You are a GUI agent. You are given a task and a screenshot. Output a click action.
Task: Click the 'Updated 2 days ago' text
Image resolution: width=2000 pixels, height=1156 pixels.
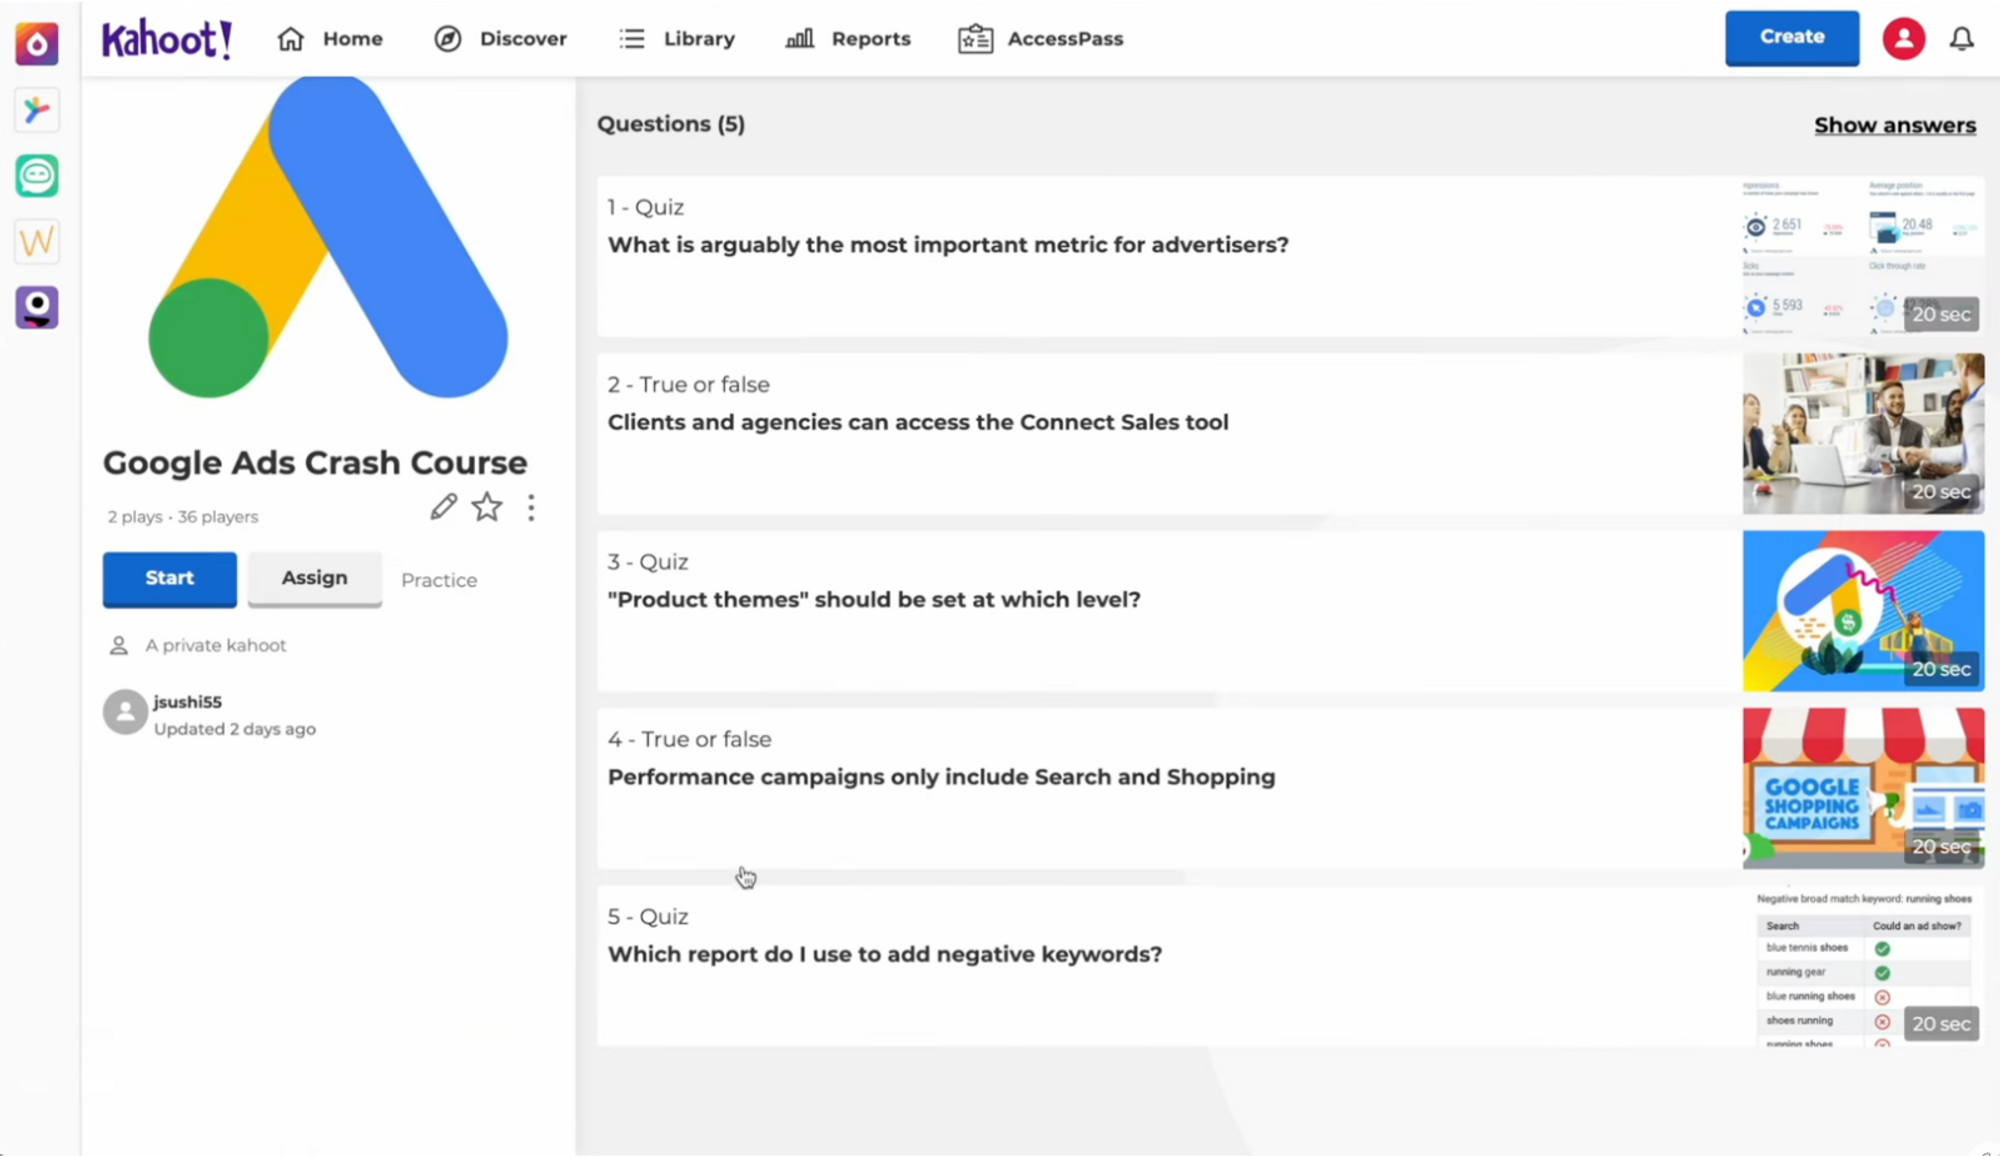click(235, 729)
